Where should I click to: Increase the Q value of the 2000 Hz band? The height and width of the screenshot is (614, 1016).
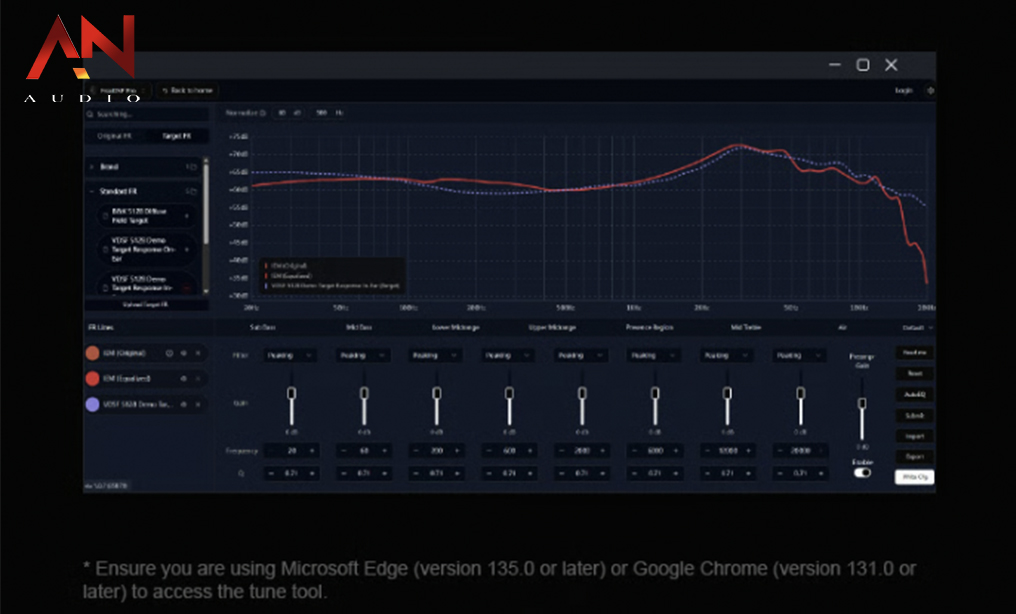pyautogui.click(x=603, y=473)
